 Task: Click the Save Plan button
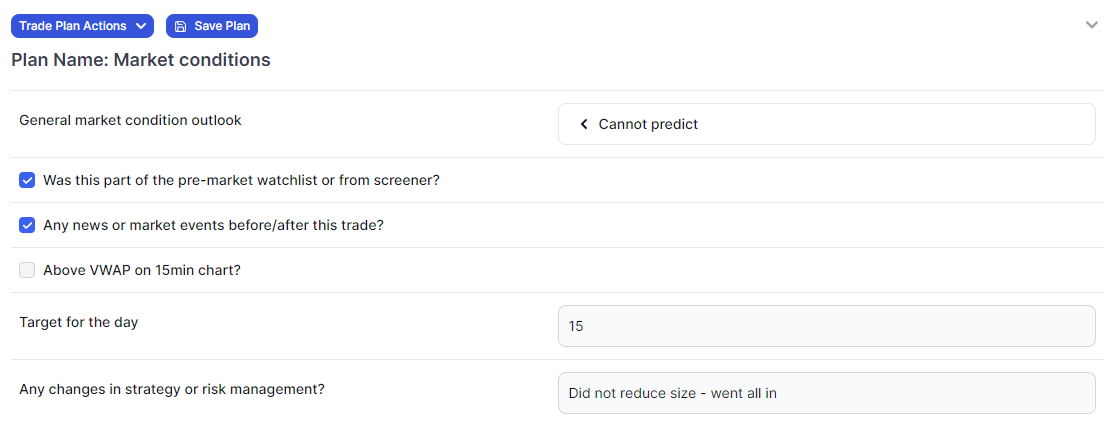pyautogui.click(x=212, y=26)
